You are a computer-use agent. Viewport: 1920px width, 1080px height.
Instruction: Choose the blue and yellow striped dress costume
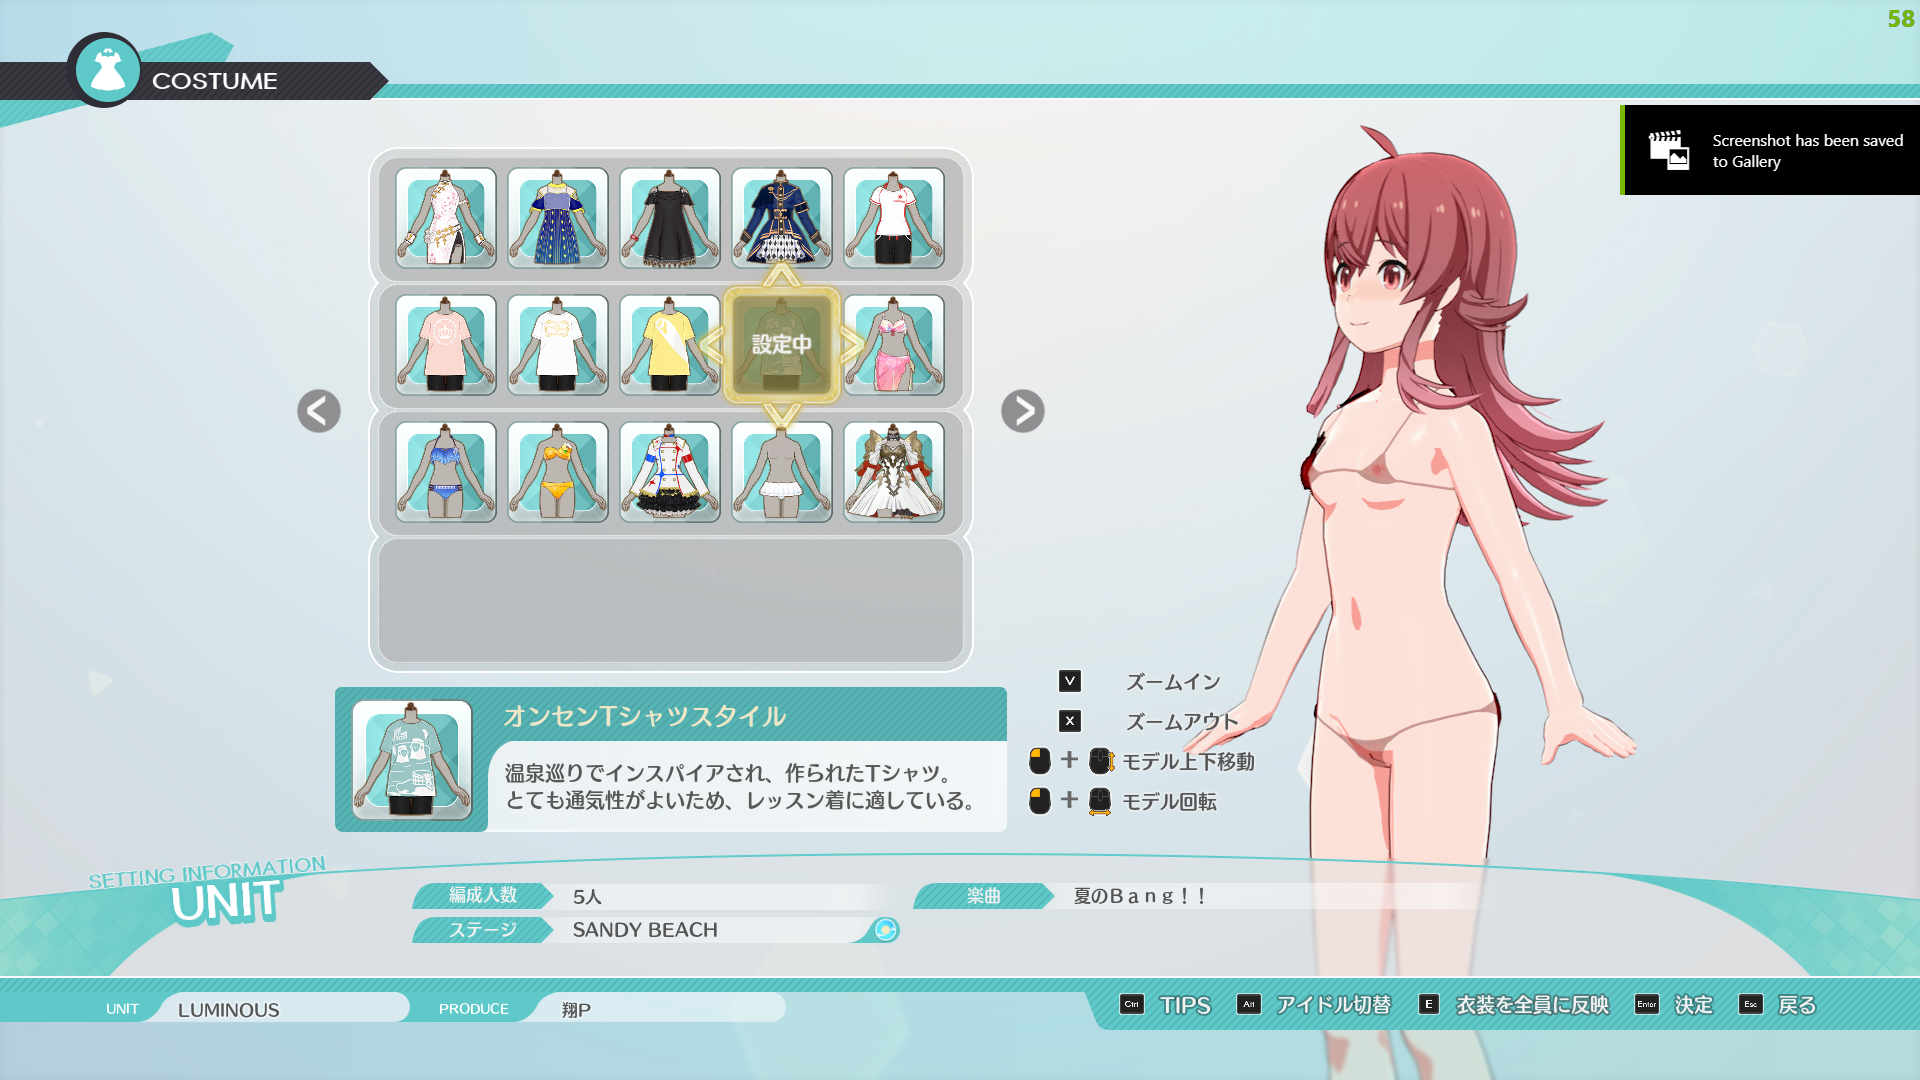tap(558, 218)
